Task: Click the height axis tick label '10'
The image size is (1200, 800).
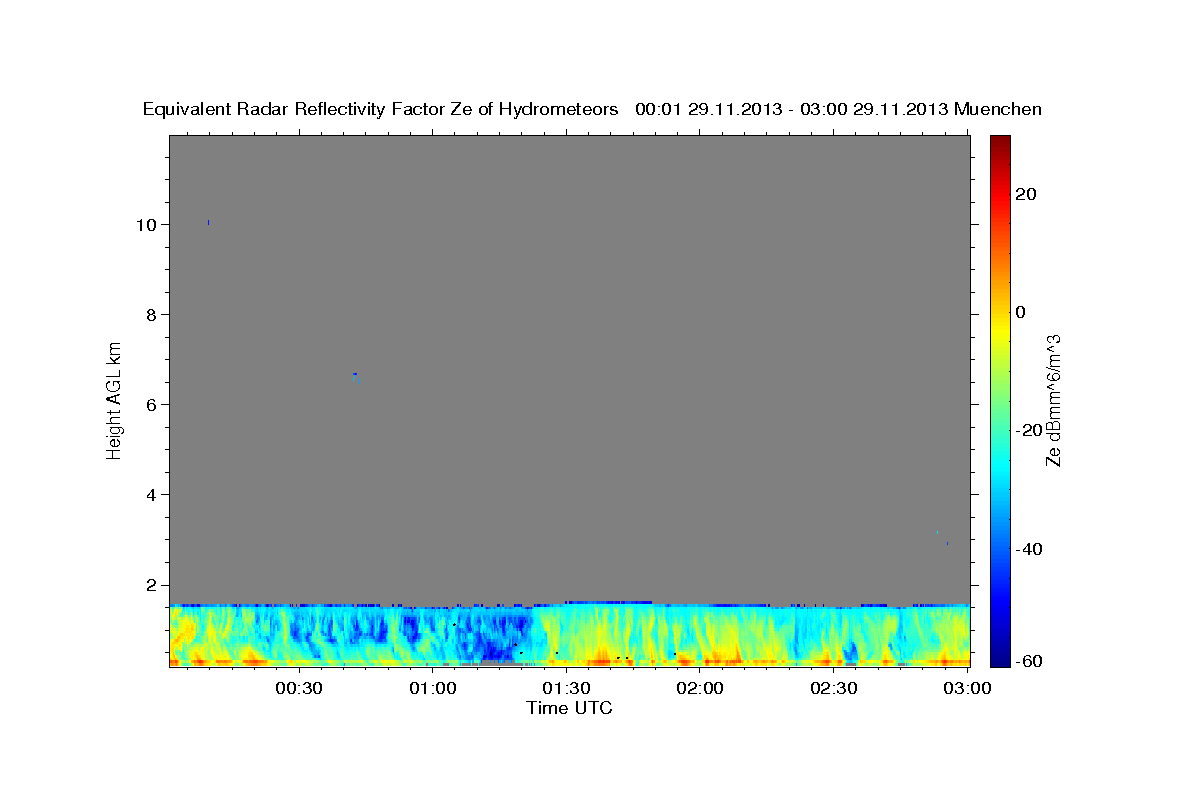Action: point(147,225)
